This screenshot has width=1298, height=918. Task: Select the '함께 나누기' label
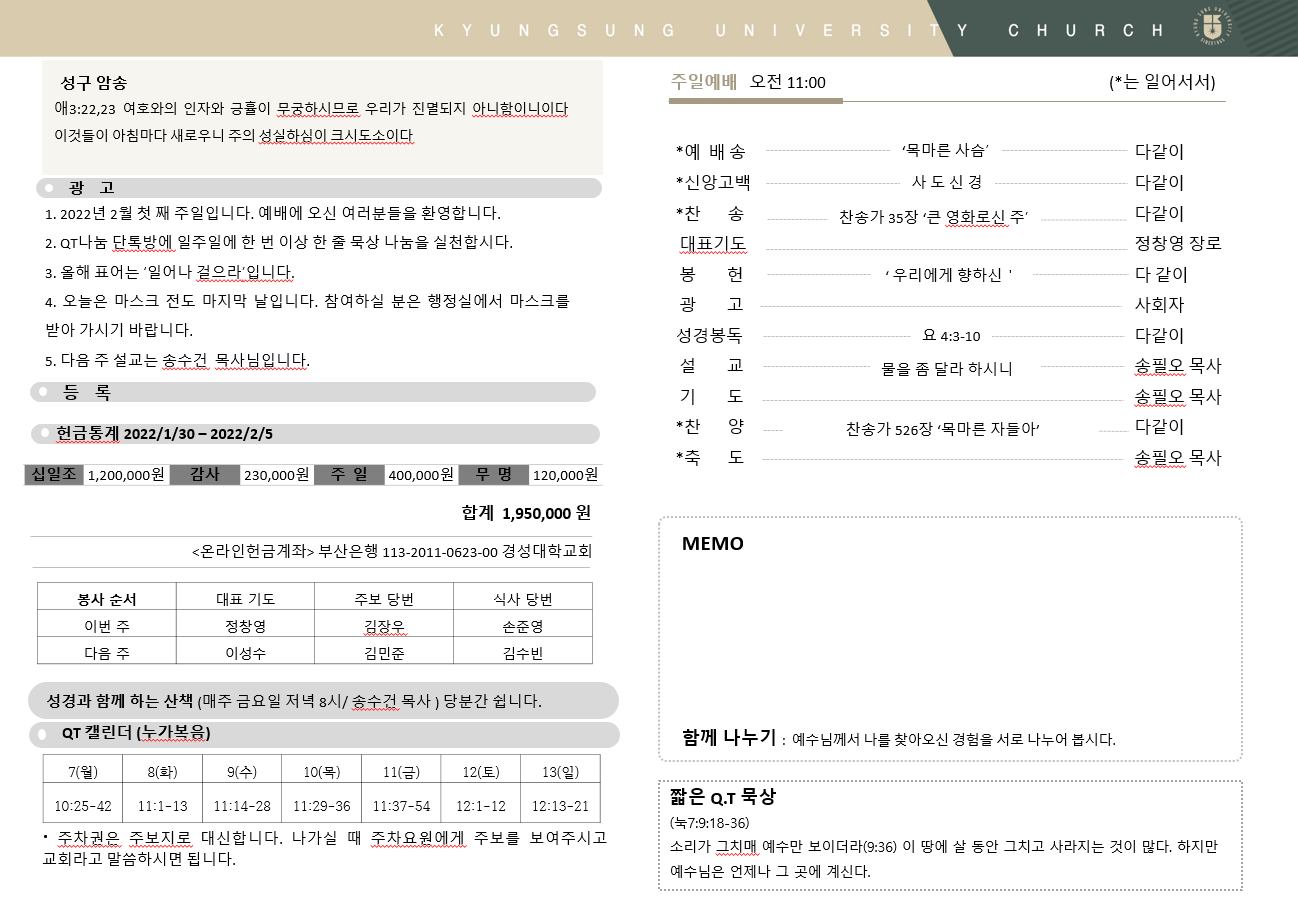click(x=729, y=738)
